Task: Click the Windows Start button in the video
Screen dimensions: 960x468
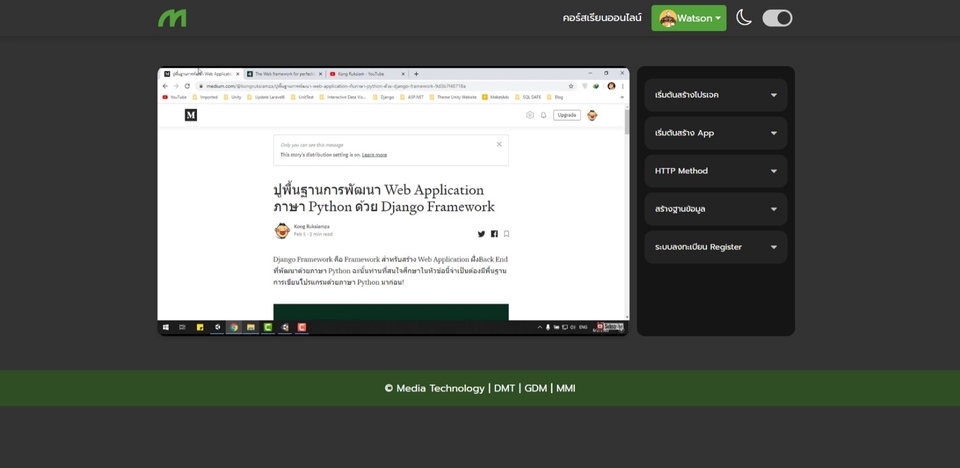Action: [165, 328]
